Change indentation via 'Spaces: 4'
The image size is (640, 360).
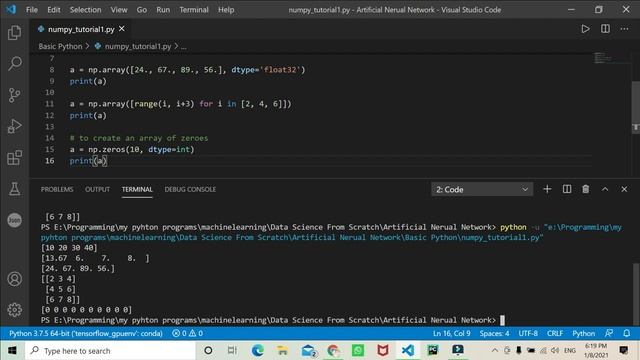point(494,333)
